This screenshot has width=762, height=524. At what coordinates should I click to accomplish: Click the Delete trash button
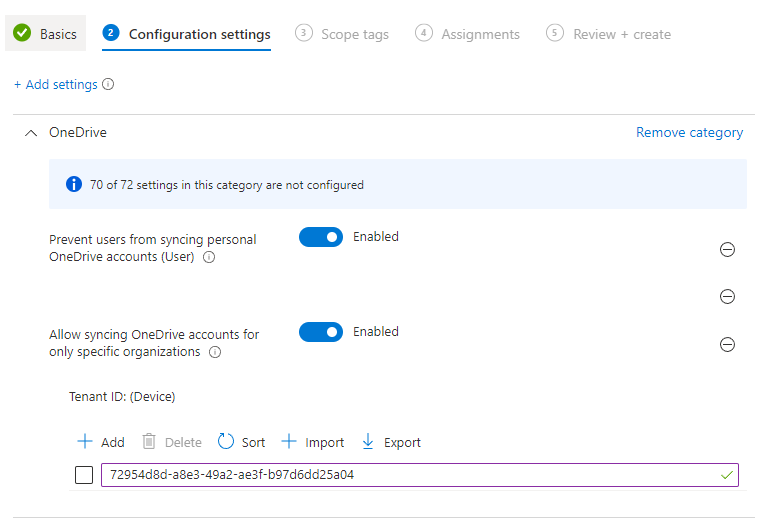[172, 442]
